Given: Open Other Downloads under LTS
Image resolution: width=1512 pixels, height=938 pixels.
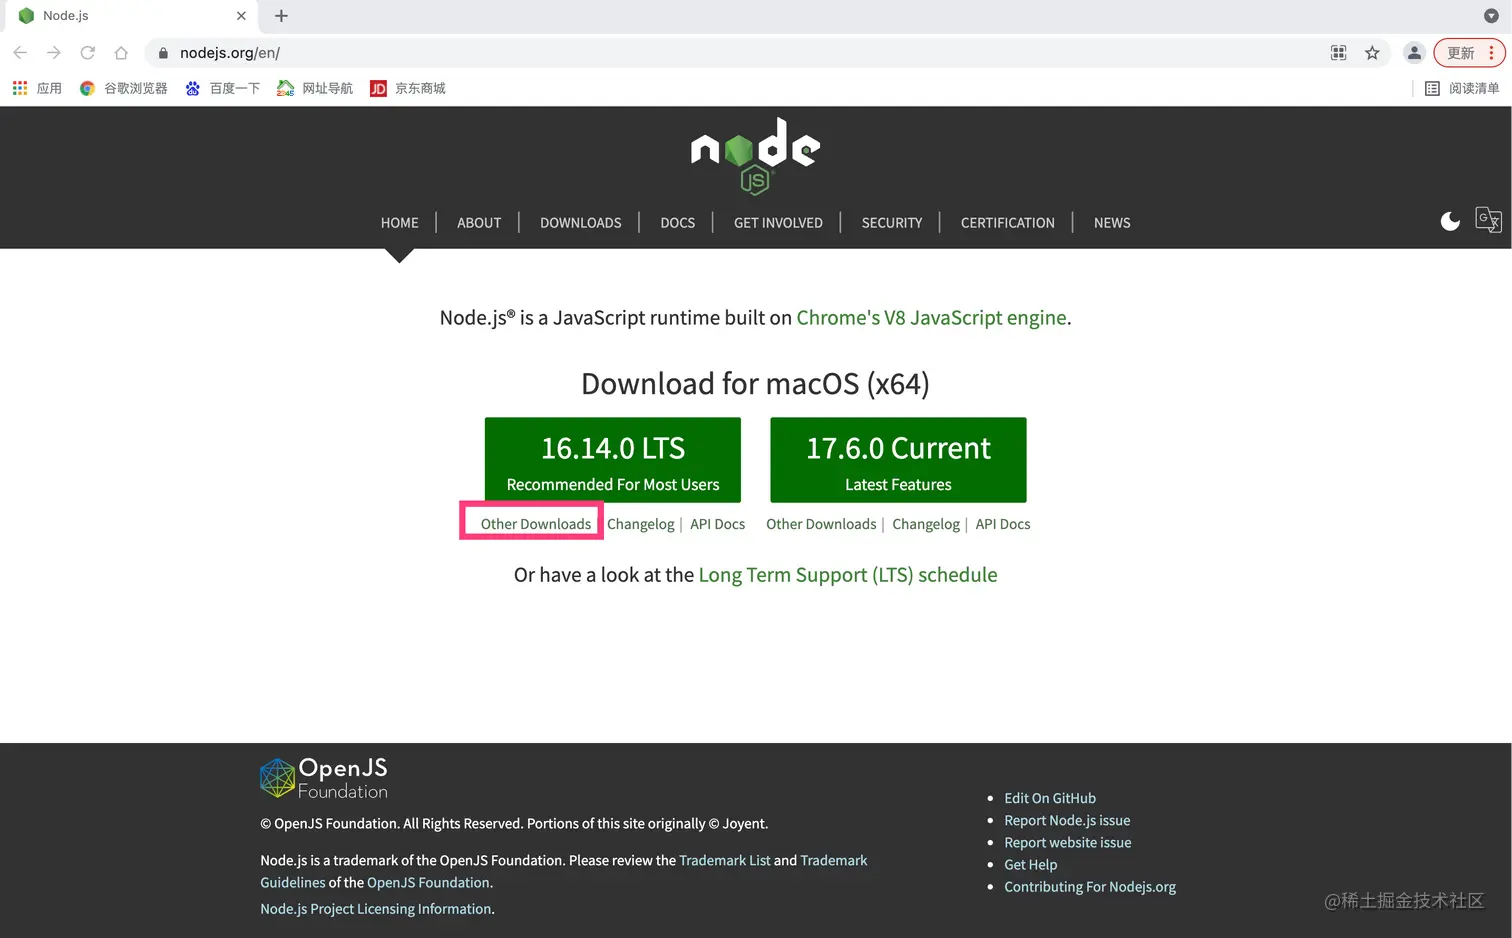Looking at the screenshot, I should coord(536,524).
